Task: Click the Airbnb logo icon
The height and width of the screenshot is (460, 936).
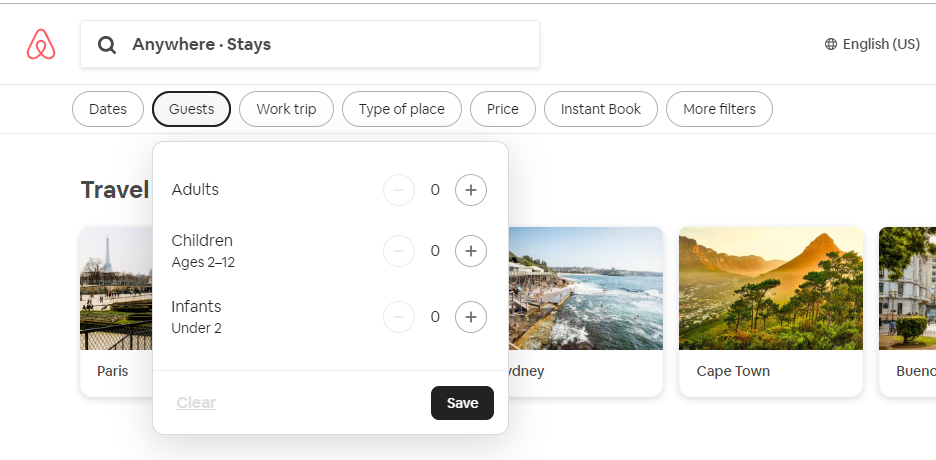Action: pyautogui.click(x=41, y=44)
